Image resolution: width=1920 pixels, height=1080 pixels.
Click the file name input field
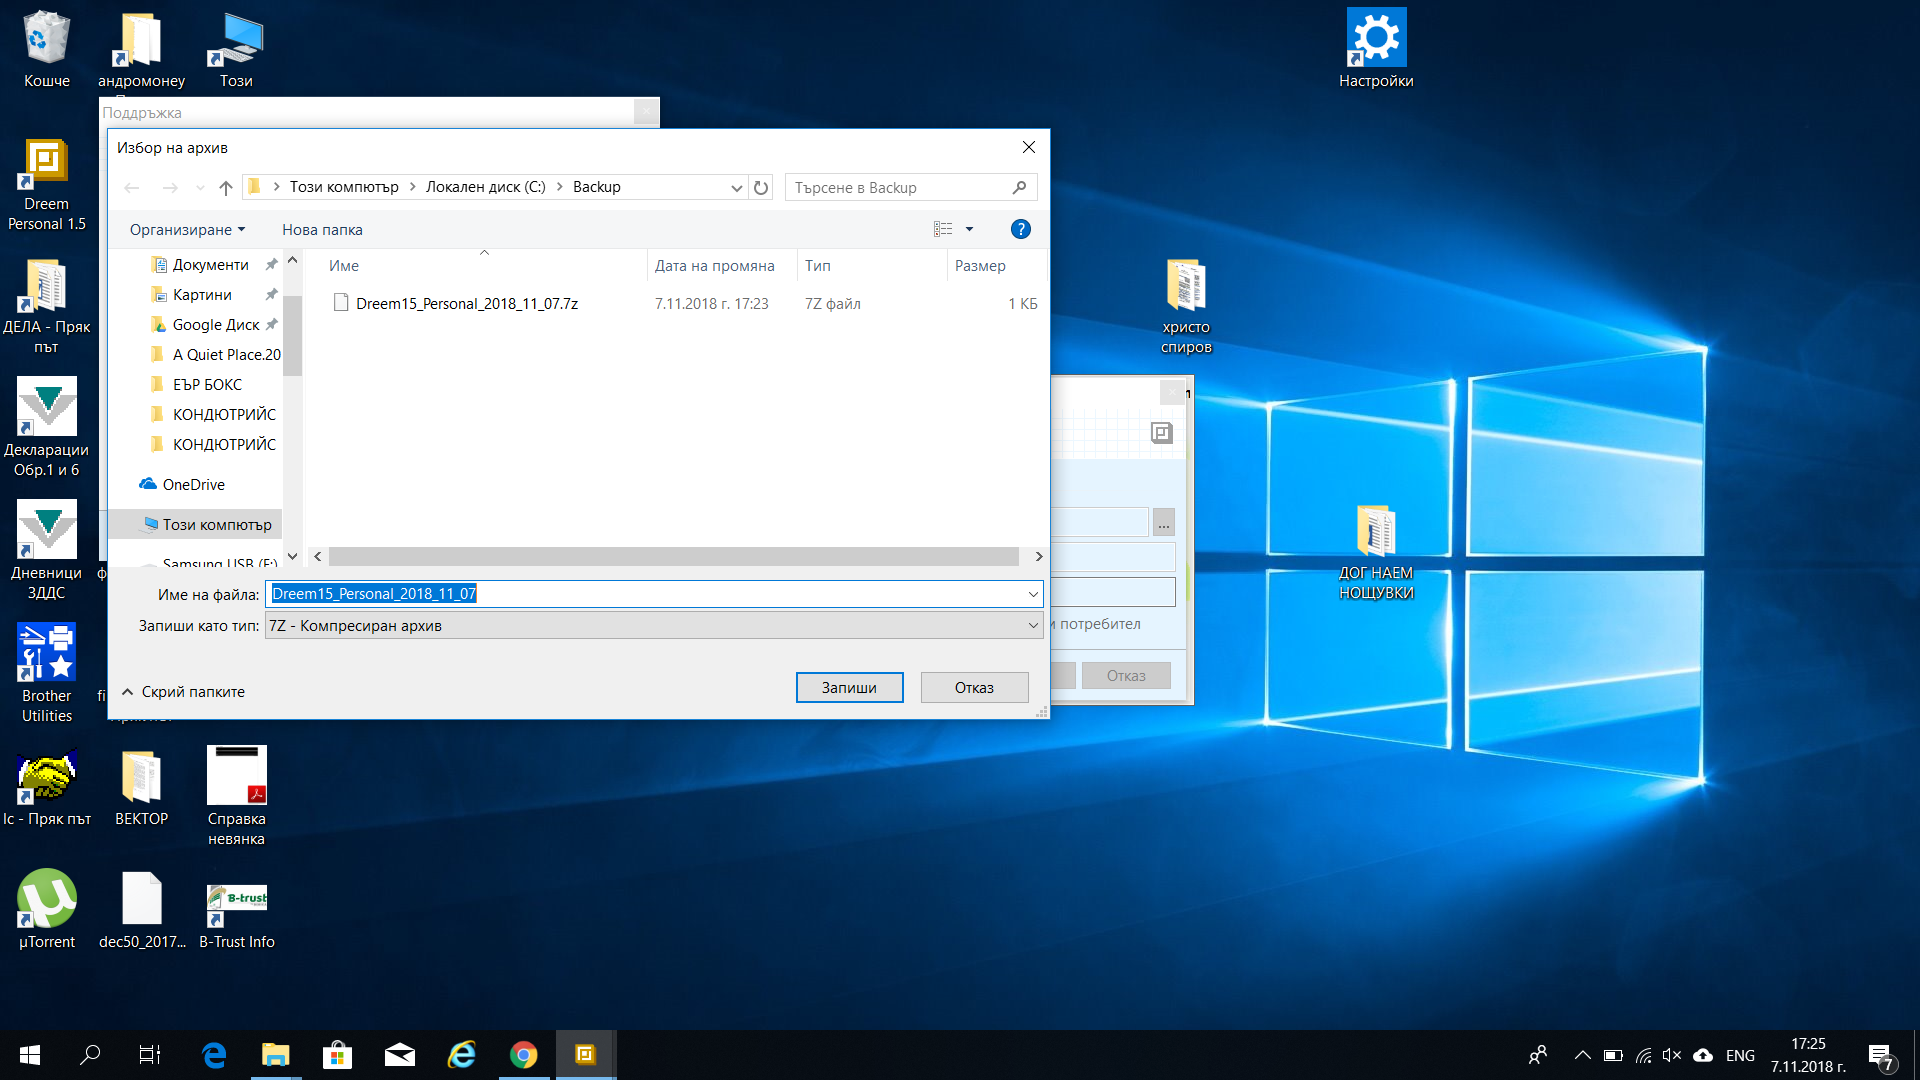point(654,595)
